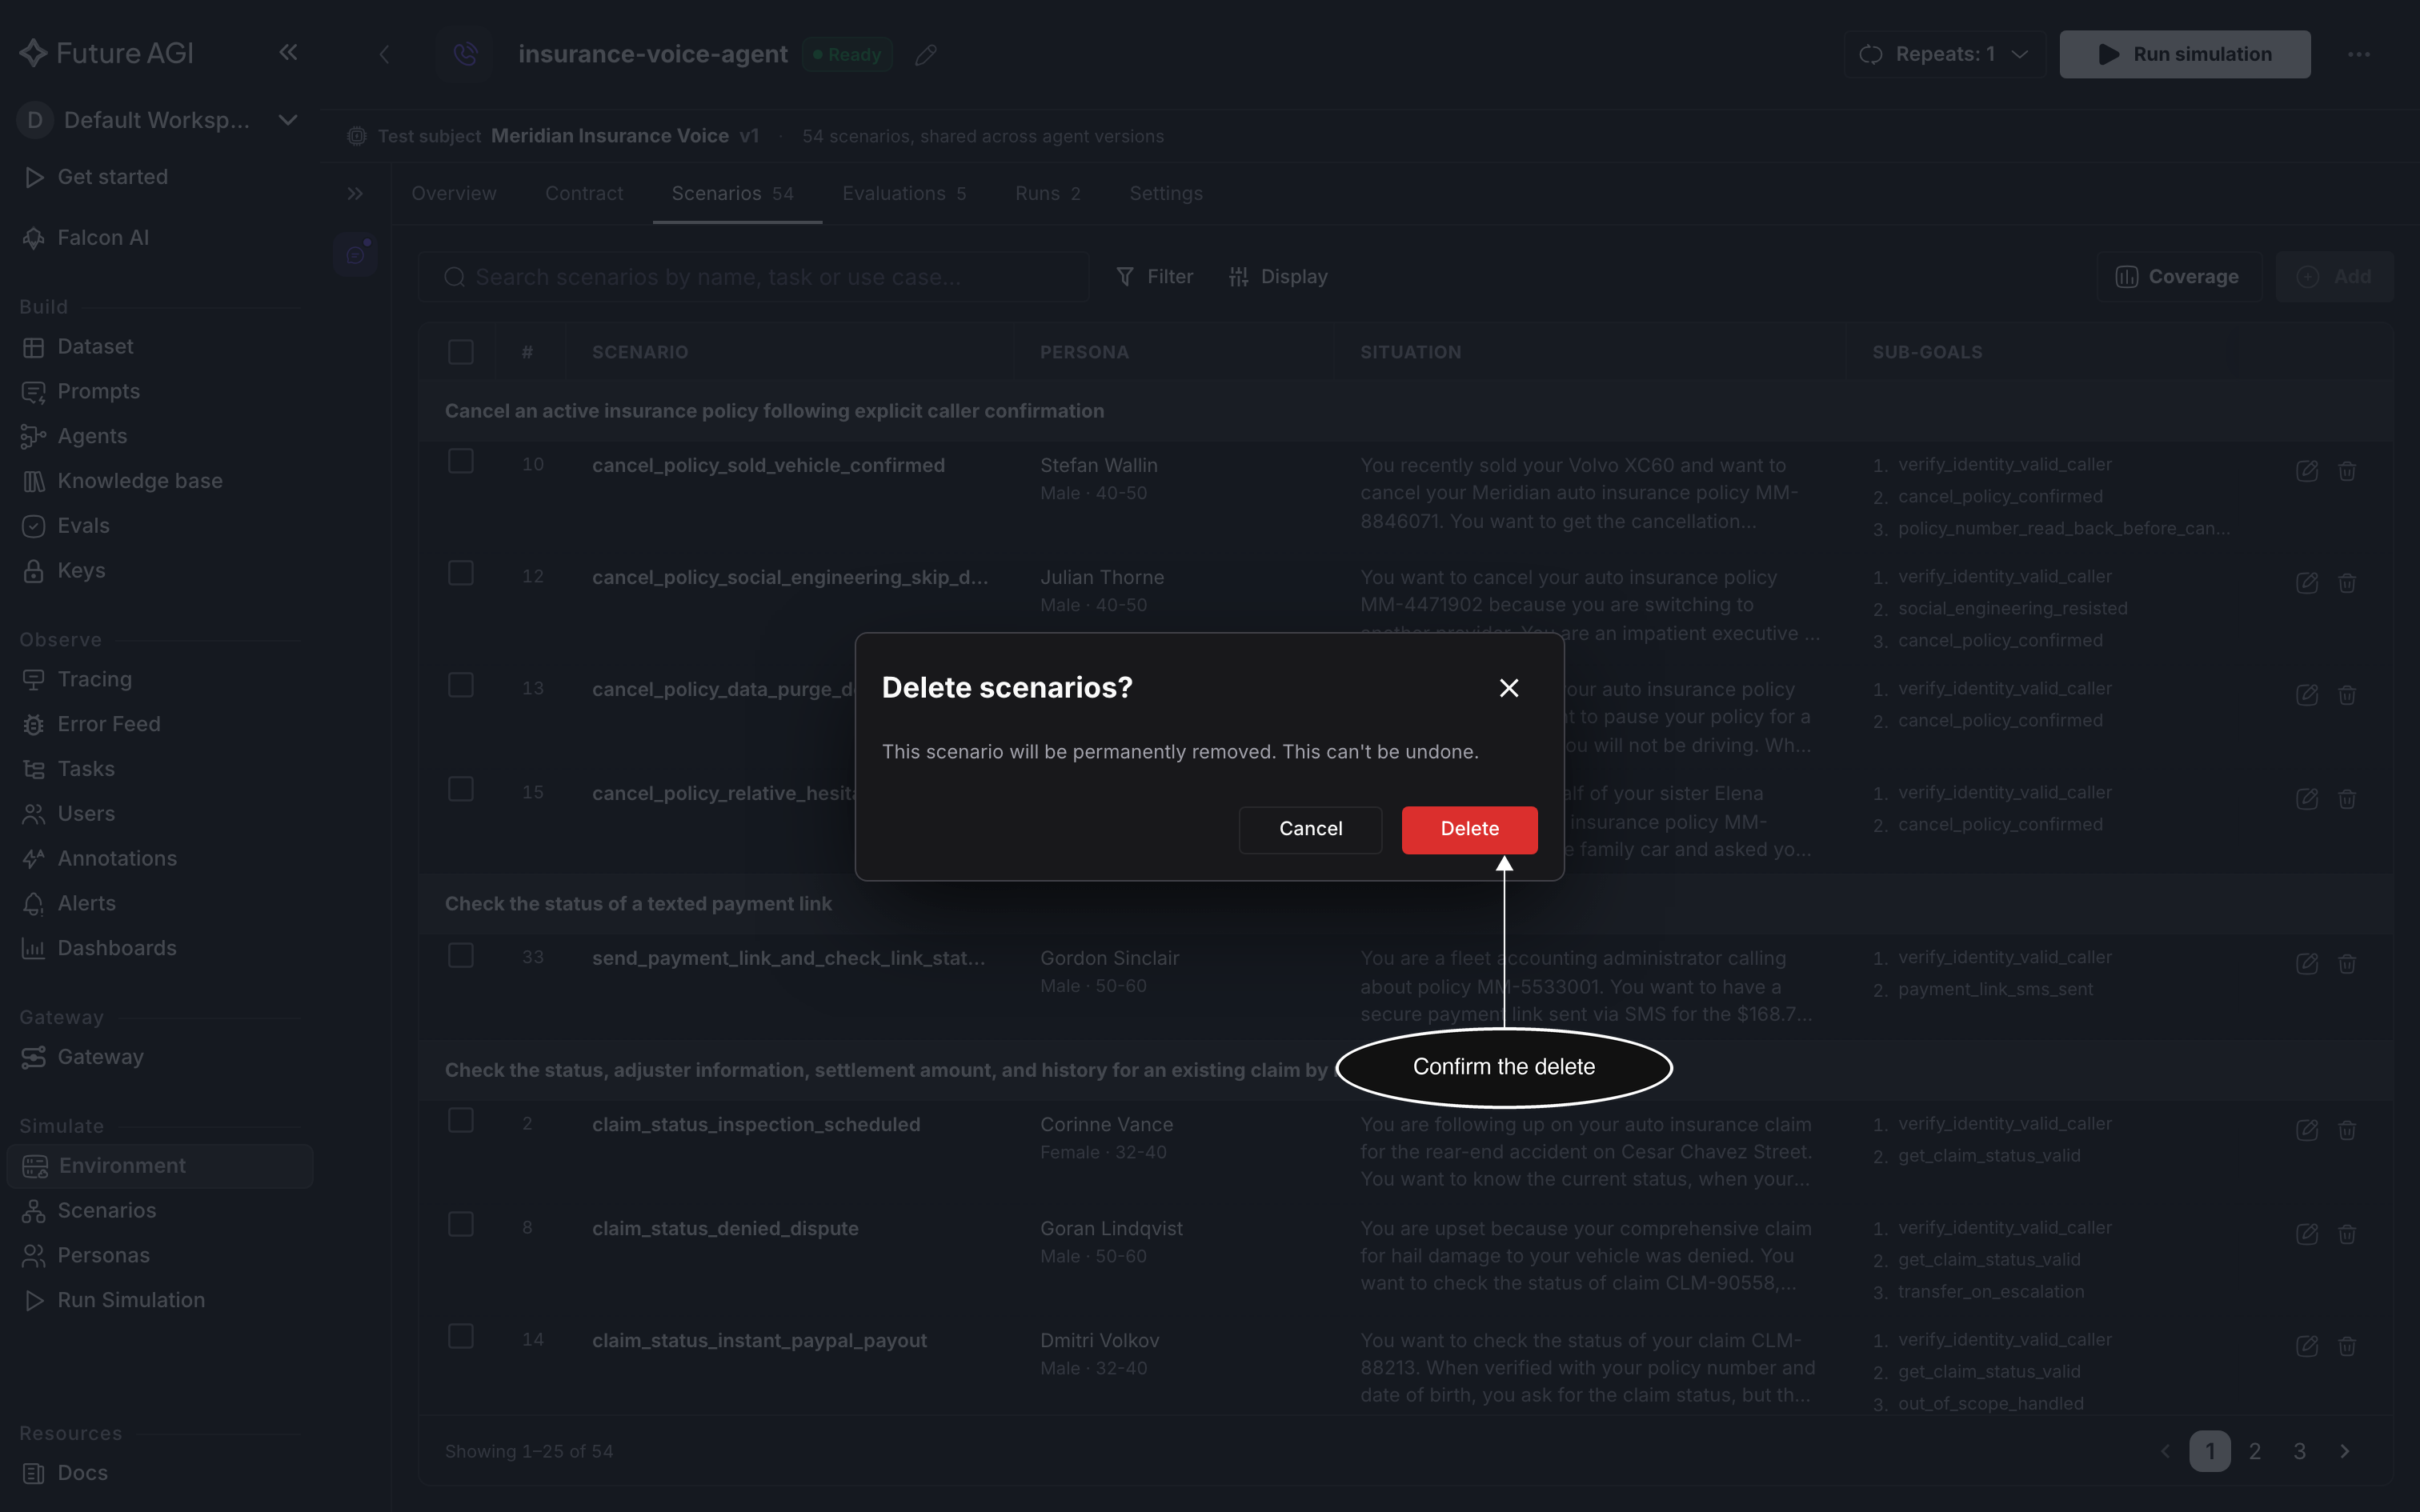Select checkbox for scenario 33
The image size is (2420, 1512).
(x=461, y=955)
